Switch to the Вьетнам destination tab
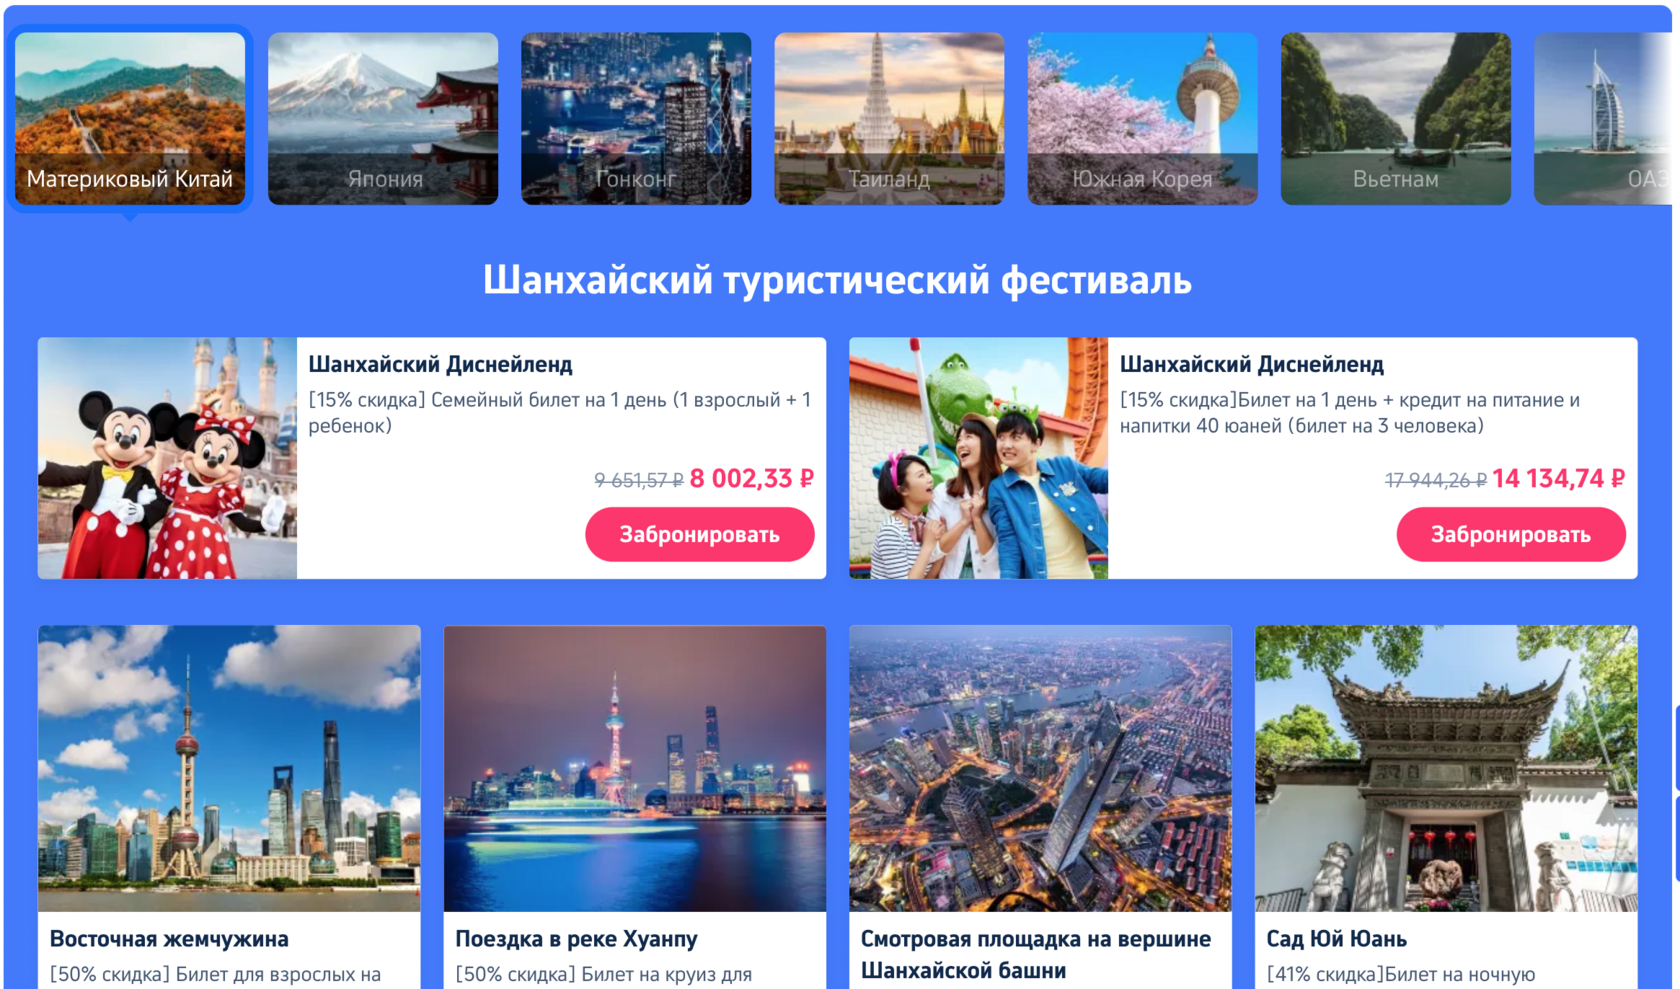This screenshot has width=1680, height=989. (x=1396, y=119)
